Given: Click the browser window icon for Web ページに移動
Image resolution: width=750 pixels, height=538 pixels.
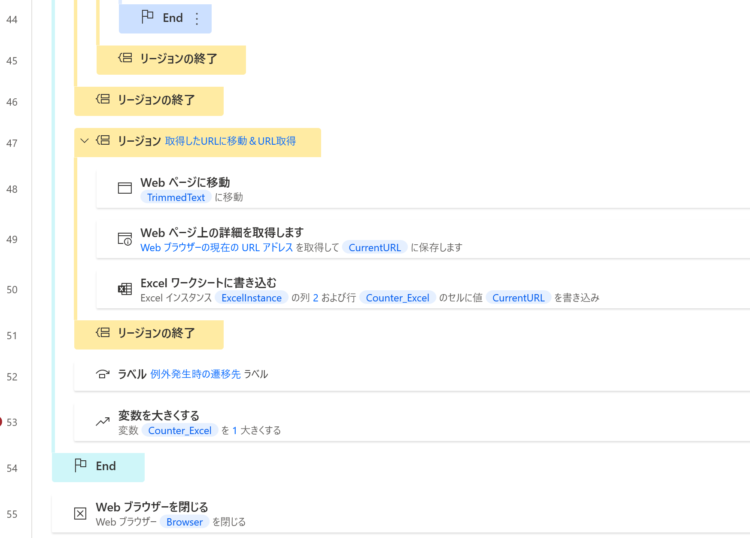Looking at the screenshot, I should pos(125,188).
